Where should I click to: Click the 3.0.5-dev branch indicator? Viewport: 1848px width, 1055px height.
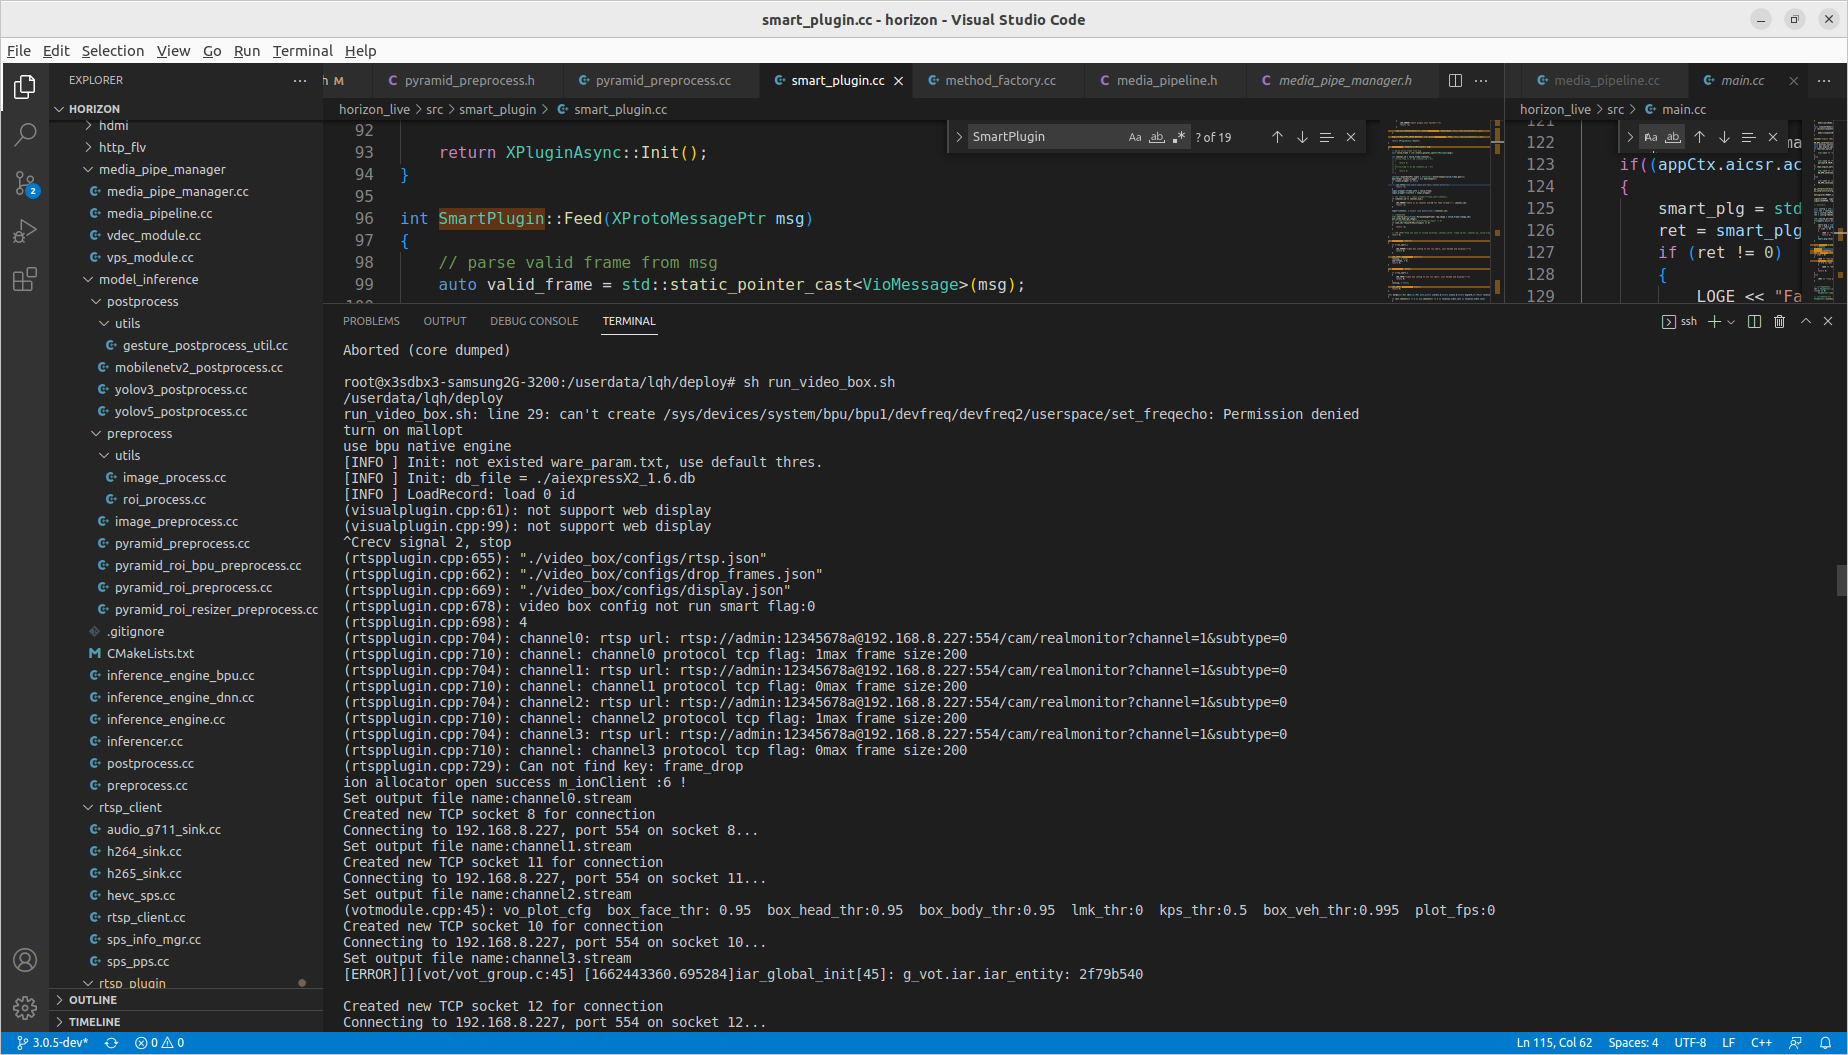53,1043
